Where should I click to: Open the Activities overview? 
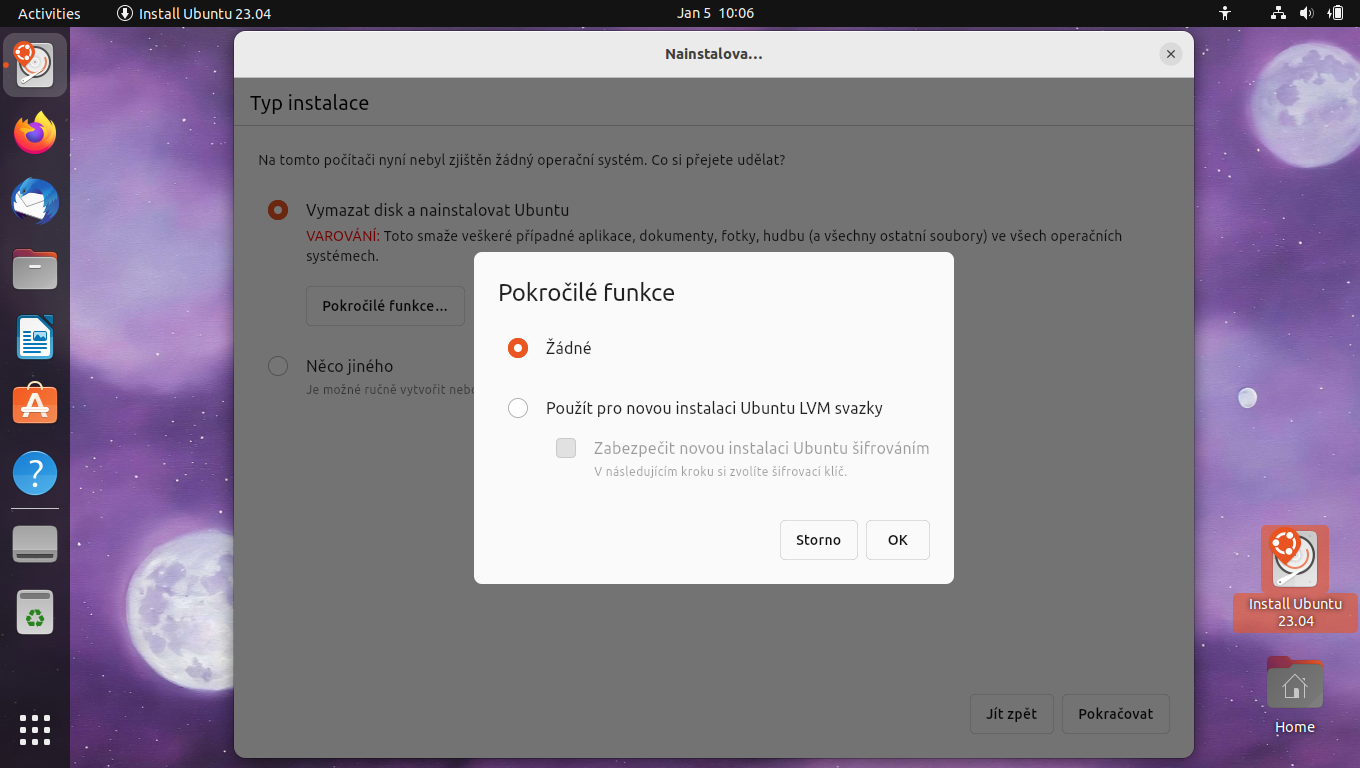pos(49,14)
